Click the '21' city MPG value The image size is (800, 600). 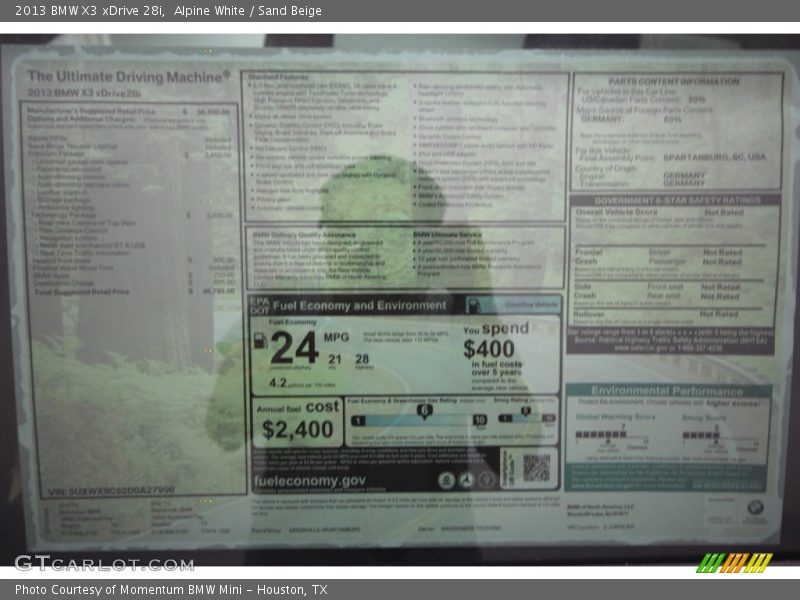(335, 359)
